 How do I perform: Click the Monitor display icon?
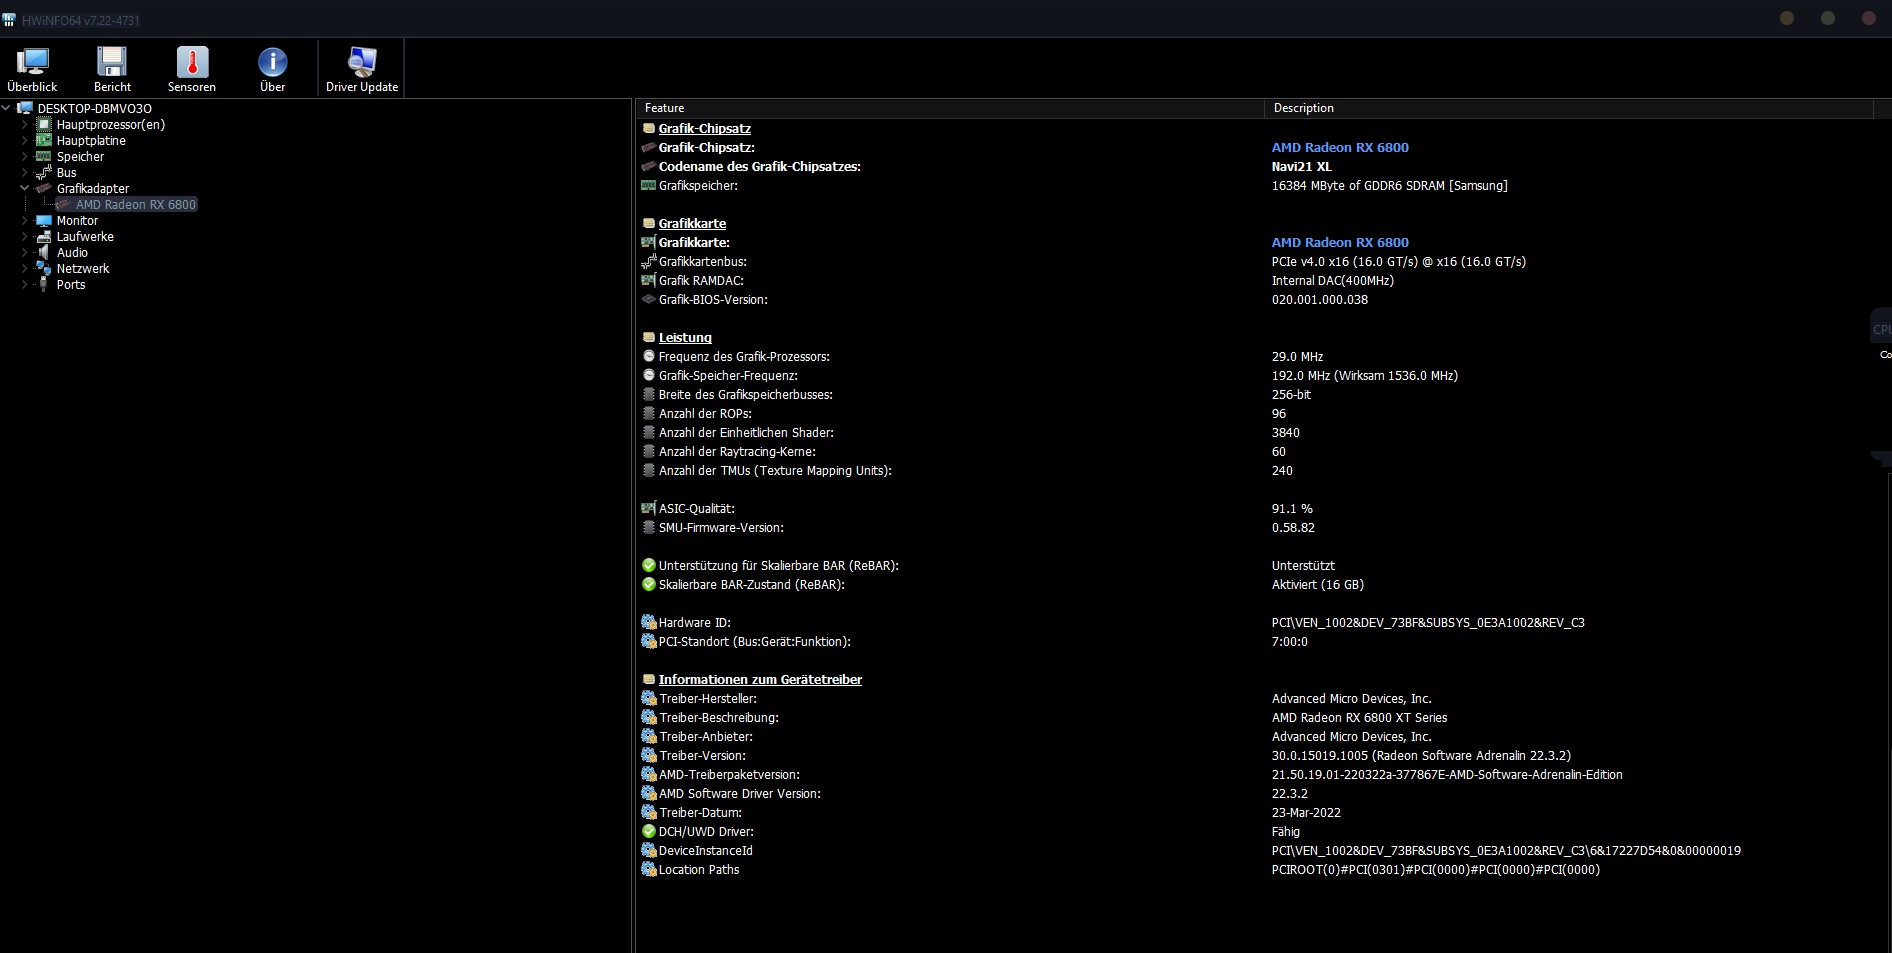[44, 221]
